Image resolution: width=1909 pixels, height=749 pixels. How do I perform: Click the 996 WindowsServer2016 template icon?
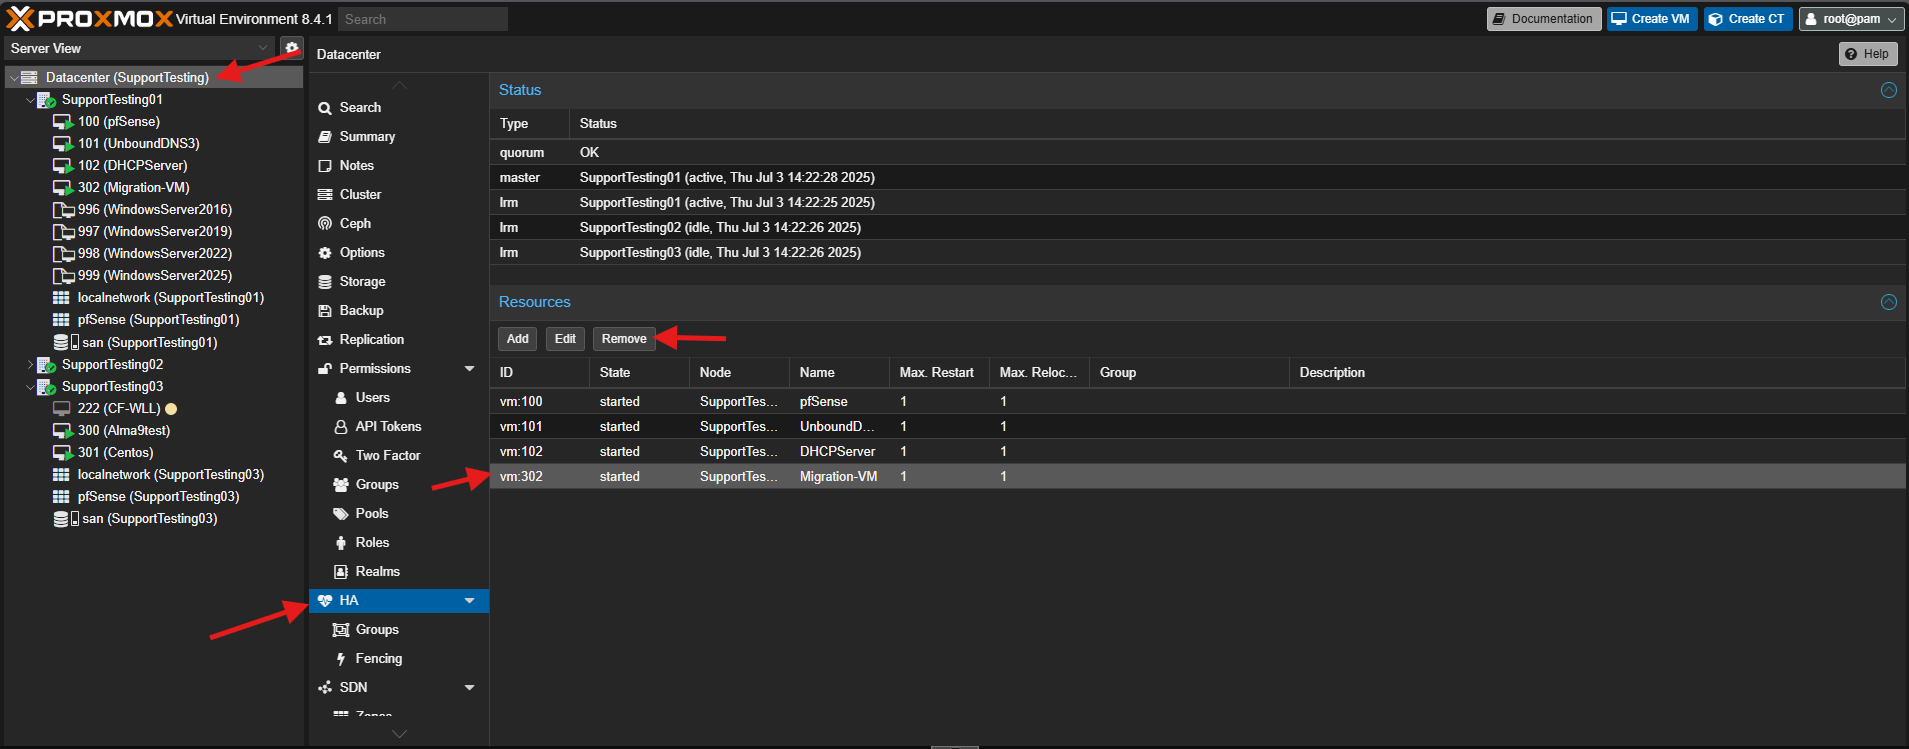pos(62,210)
